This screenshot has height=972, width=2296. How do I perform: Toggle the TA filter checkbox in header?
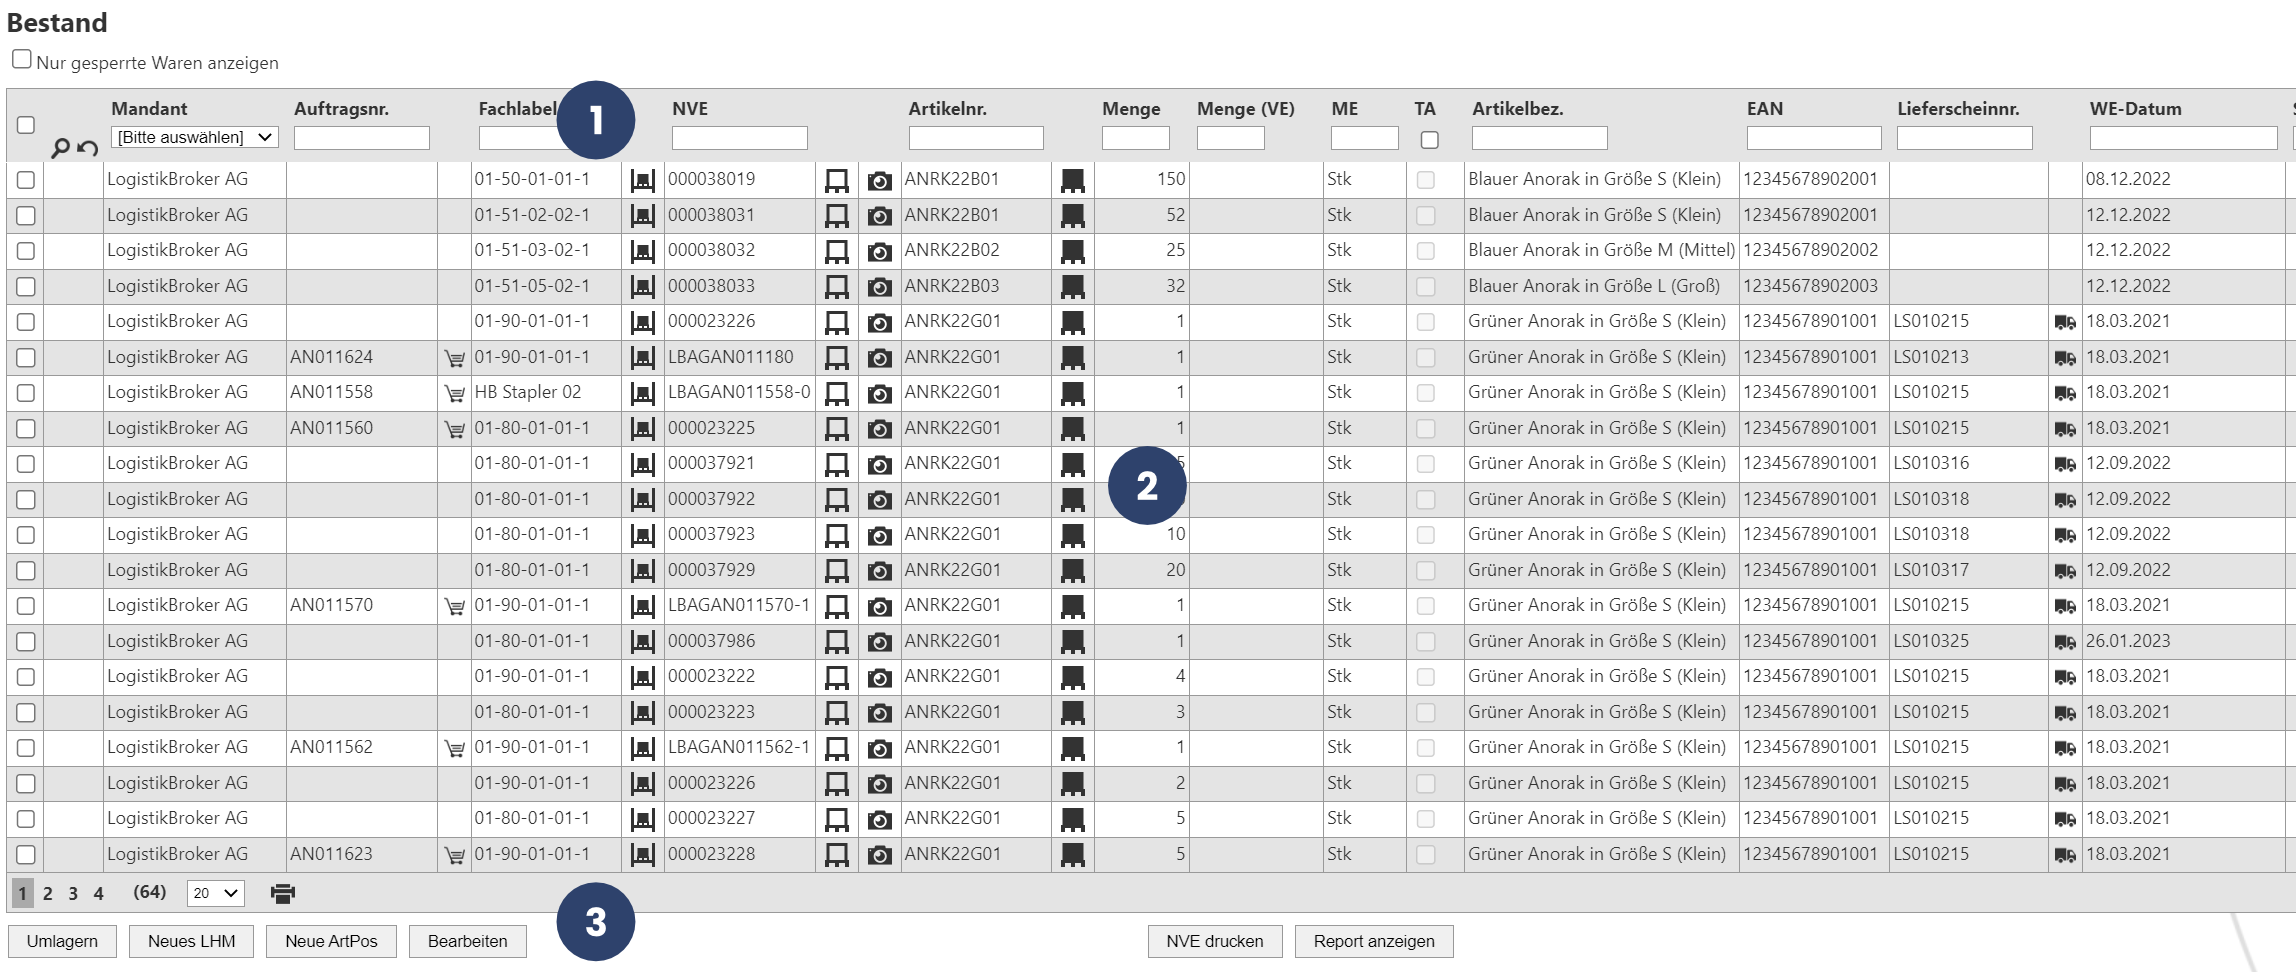click(x=1429, y=140)
